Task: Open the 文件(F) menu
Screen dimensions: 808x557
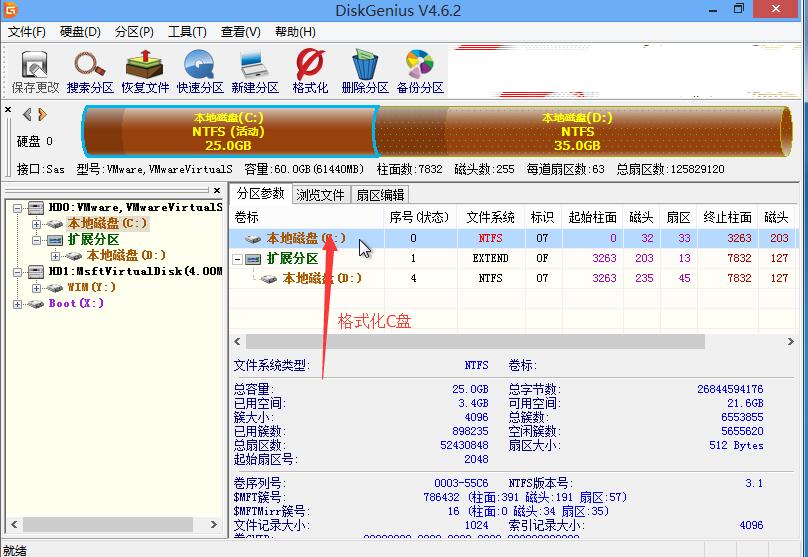Action: (26, 32)
